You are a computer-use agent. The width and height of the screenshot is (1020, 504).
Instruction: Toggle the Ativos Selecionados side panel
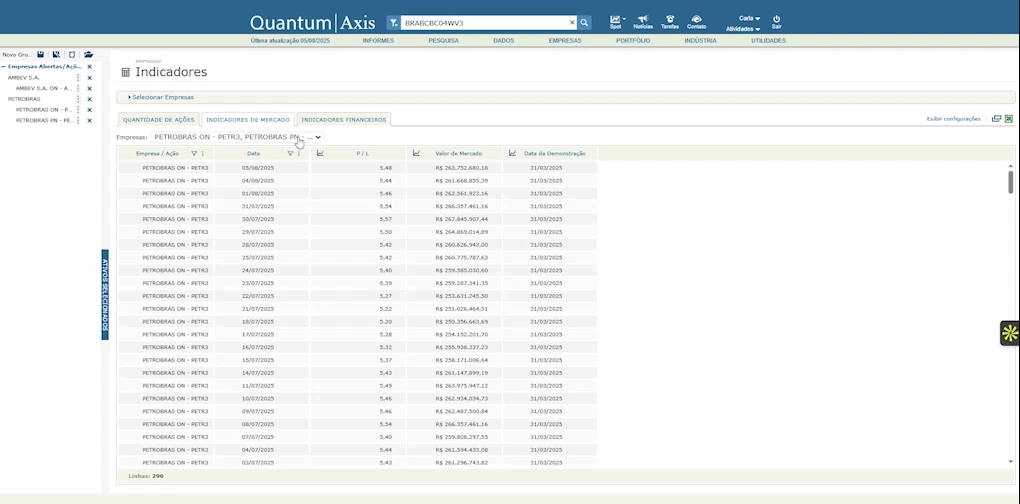coord(105,295)
